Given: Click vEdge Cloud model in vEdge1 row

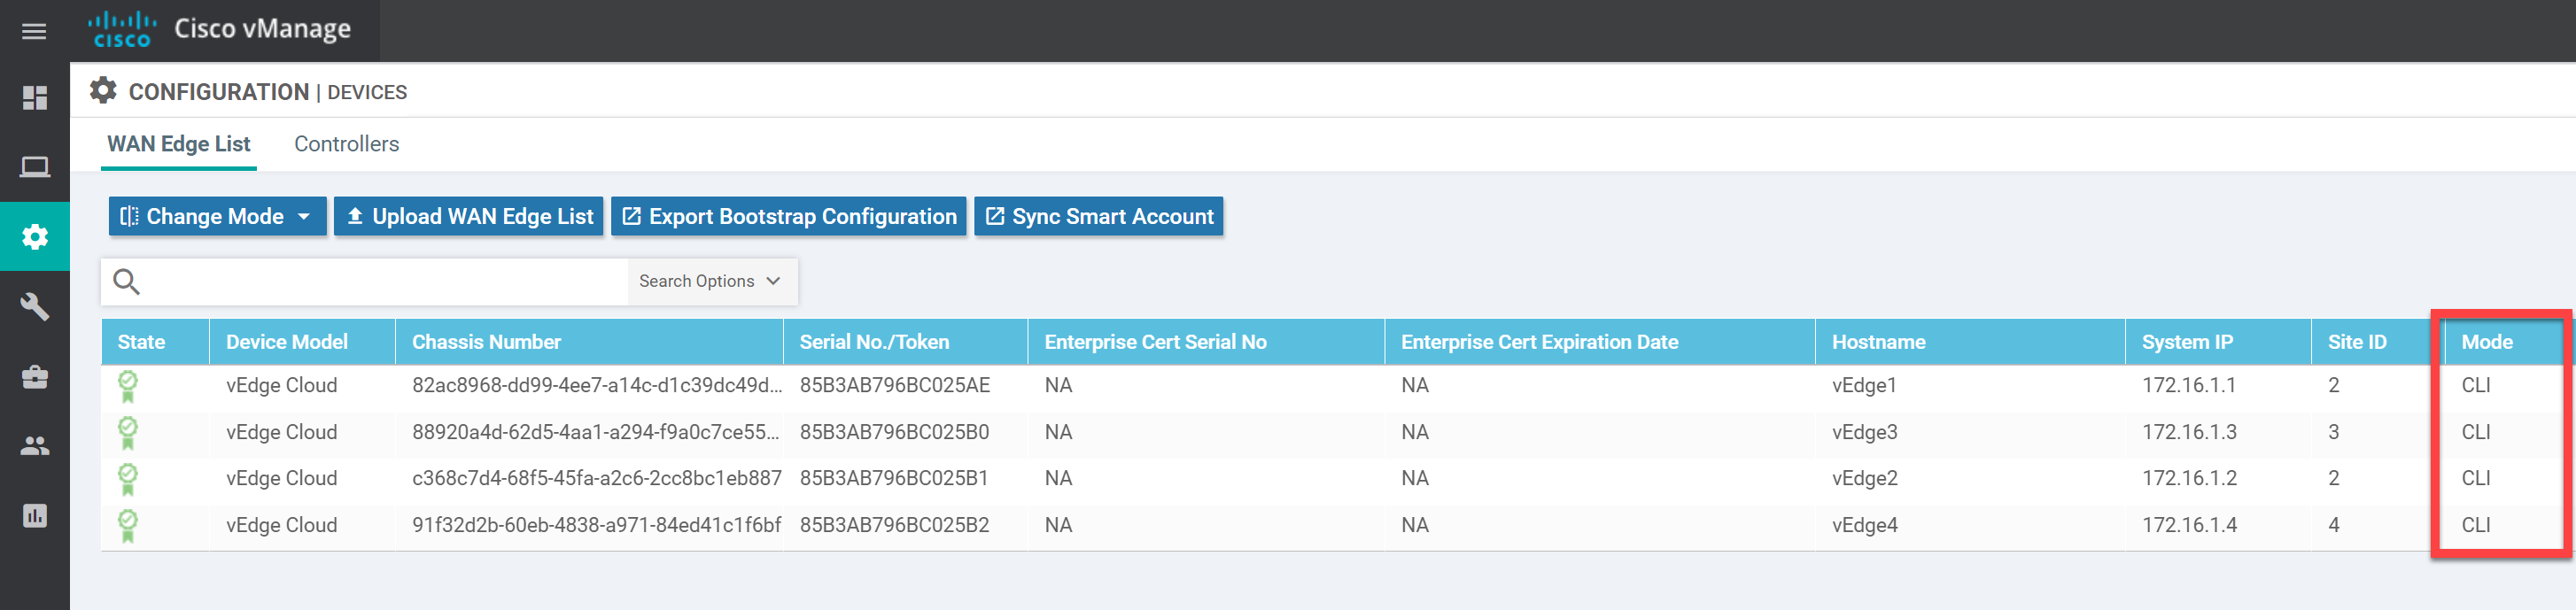Looking at the screenshot, I should point(281,386).
